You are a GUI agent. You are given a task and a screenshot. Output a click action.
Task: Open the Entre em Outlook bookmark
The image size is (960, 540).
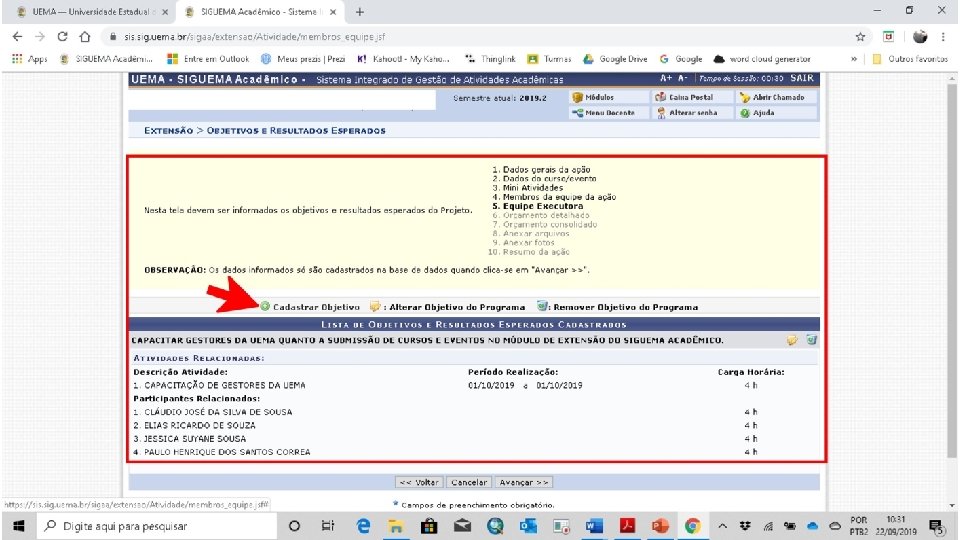[208, 59]
